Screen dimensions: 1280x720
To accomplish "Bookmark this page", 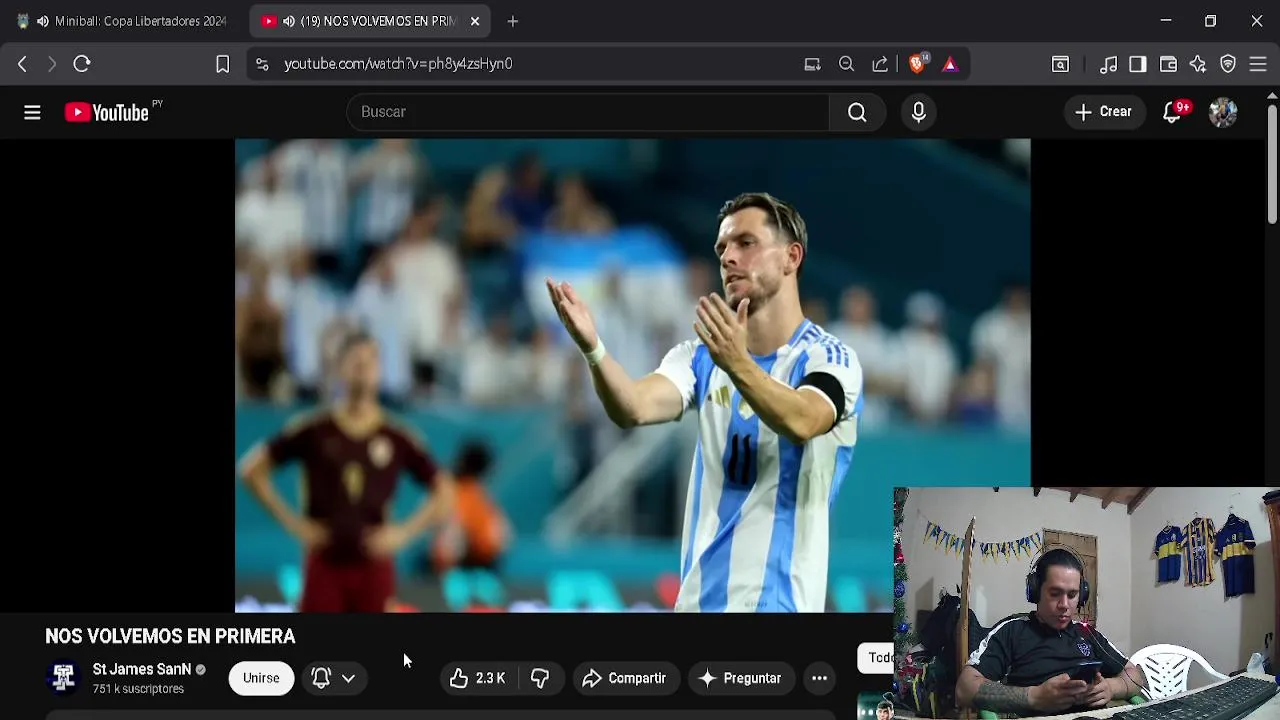I will [x=222, y=64].
